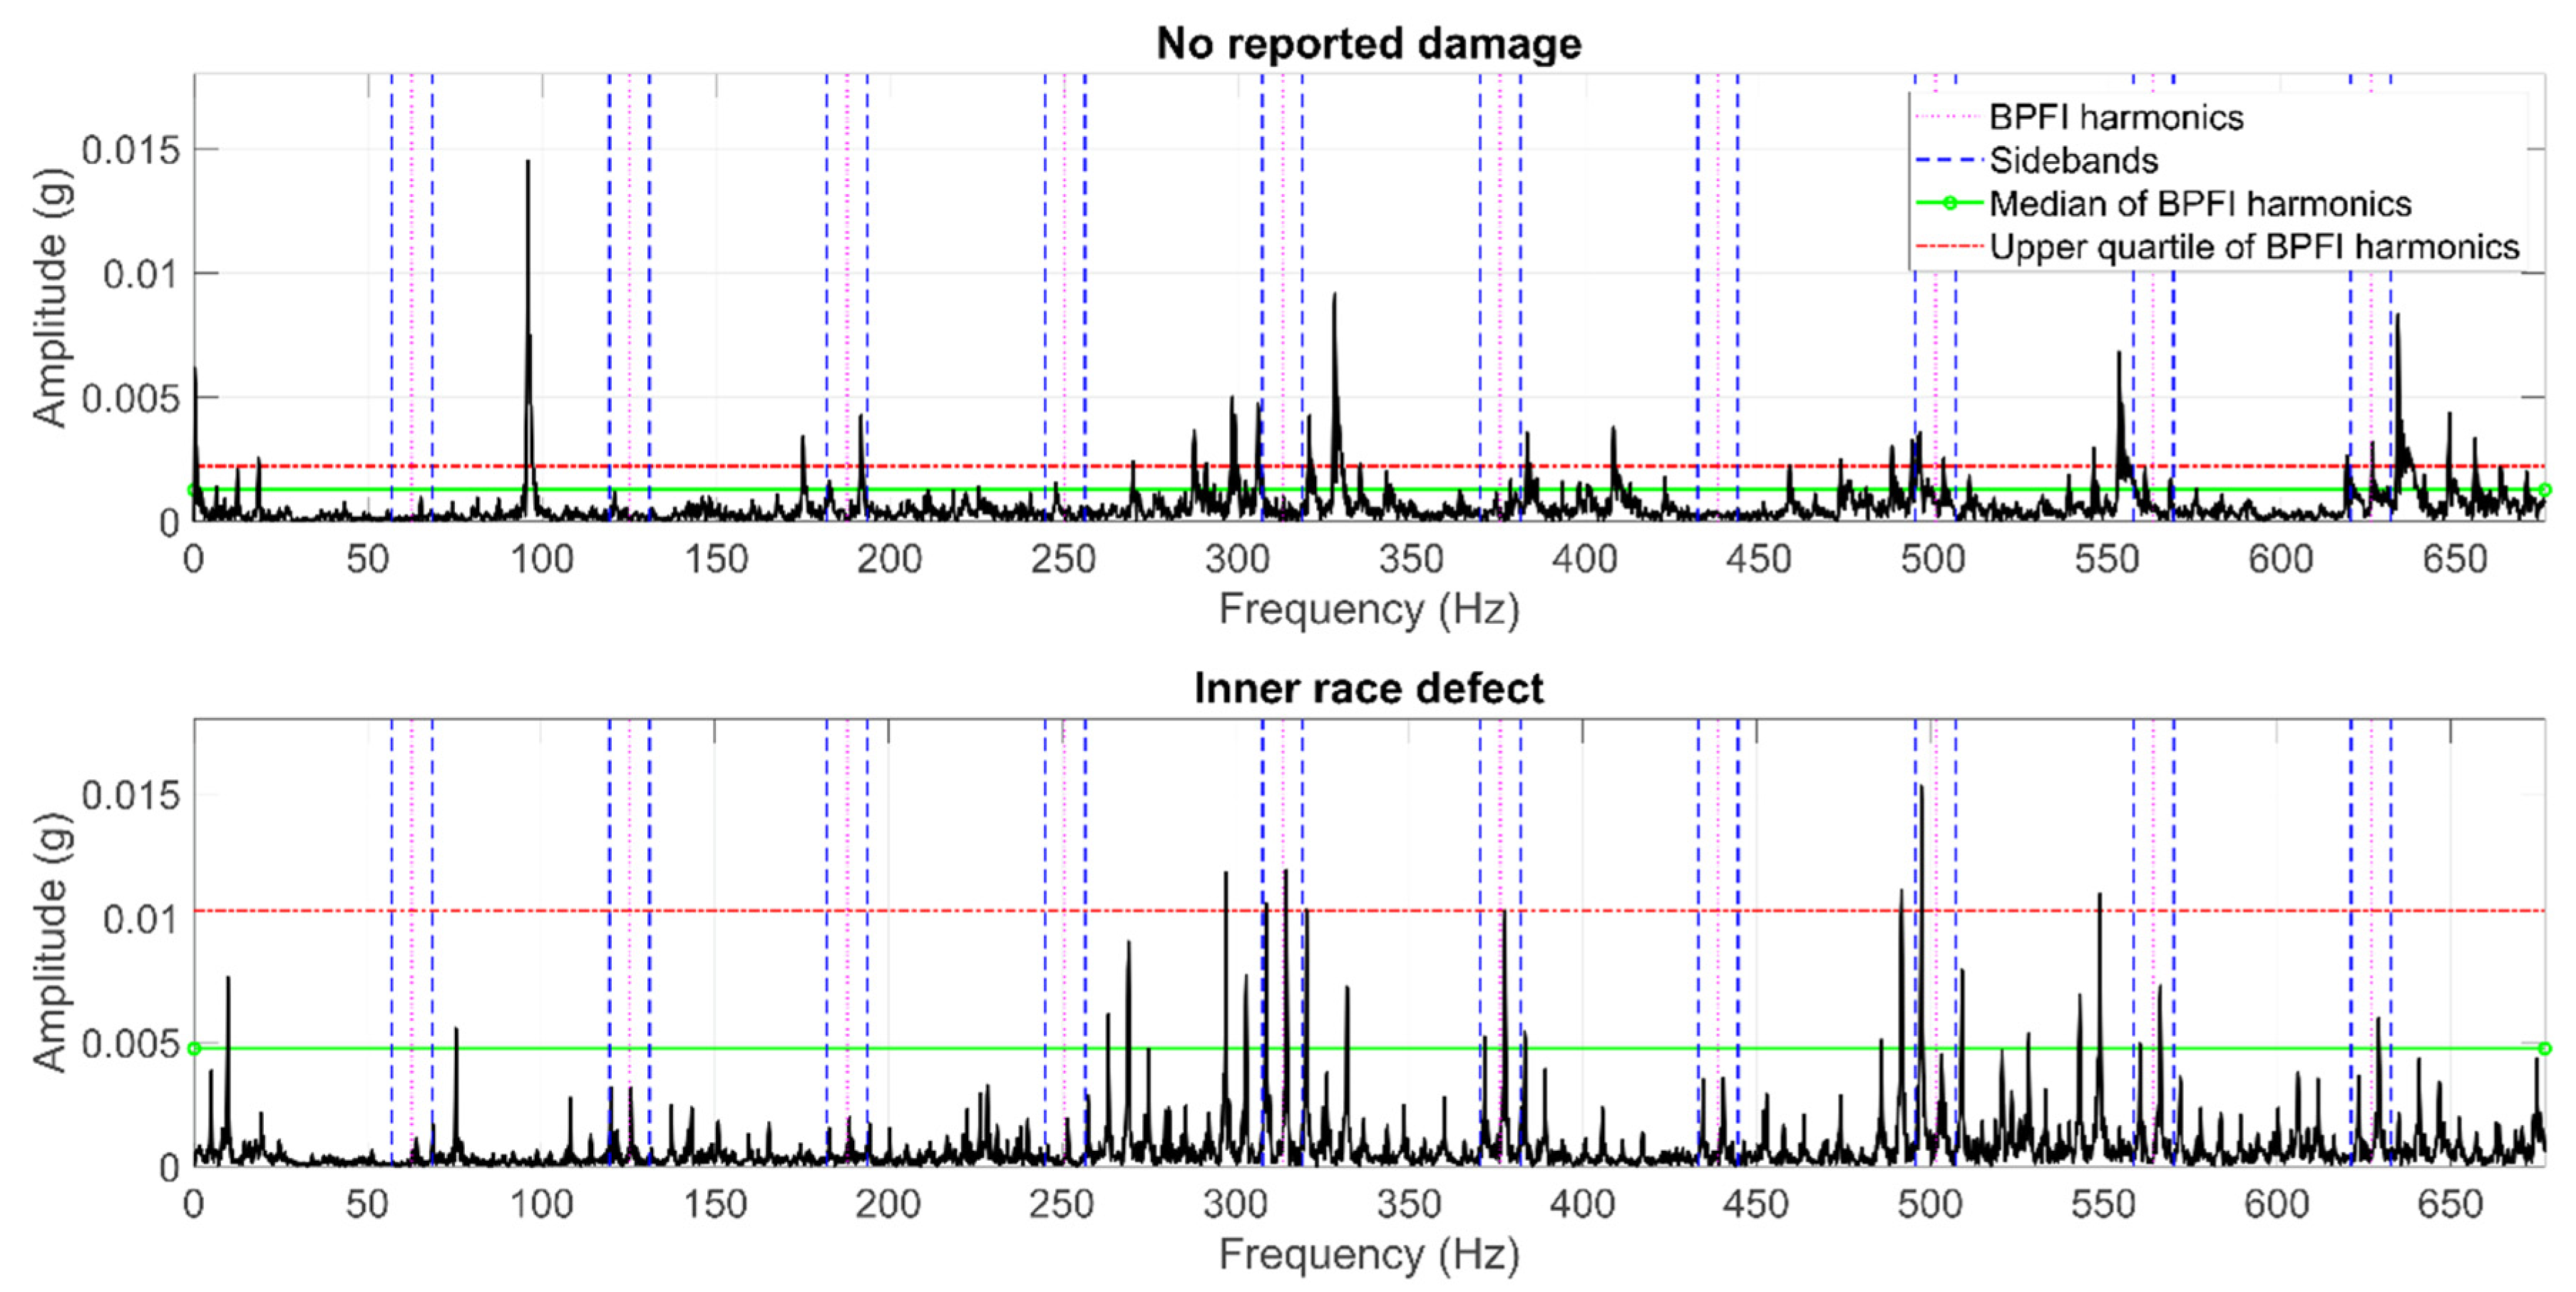Image resolution: width=2576 pixels, height=1292 pixels.
Task: Click bottom plot's 'Frequency (Hz)' axis label
Action: [1368, 1254]
